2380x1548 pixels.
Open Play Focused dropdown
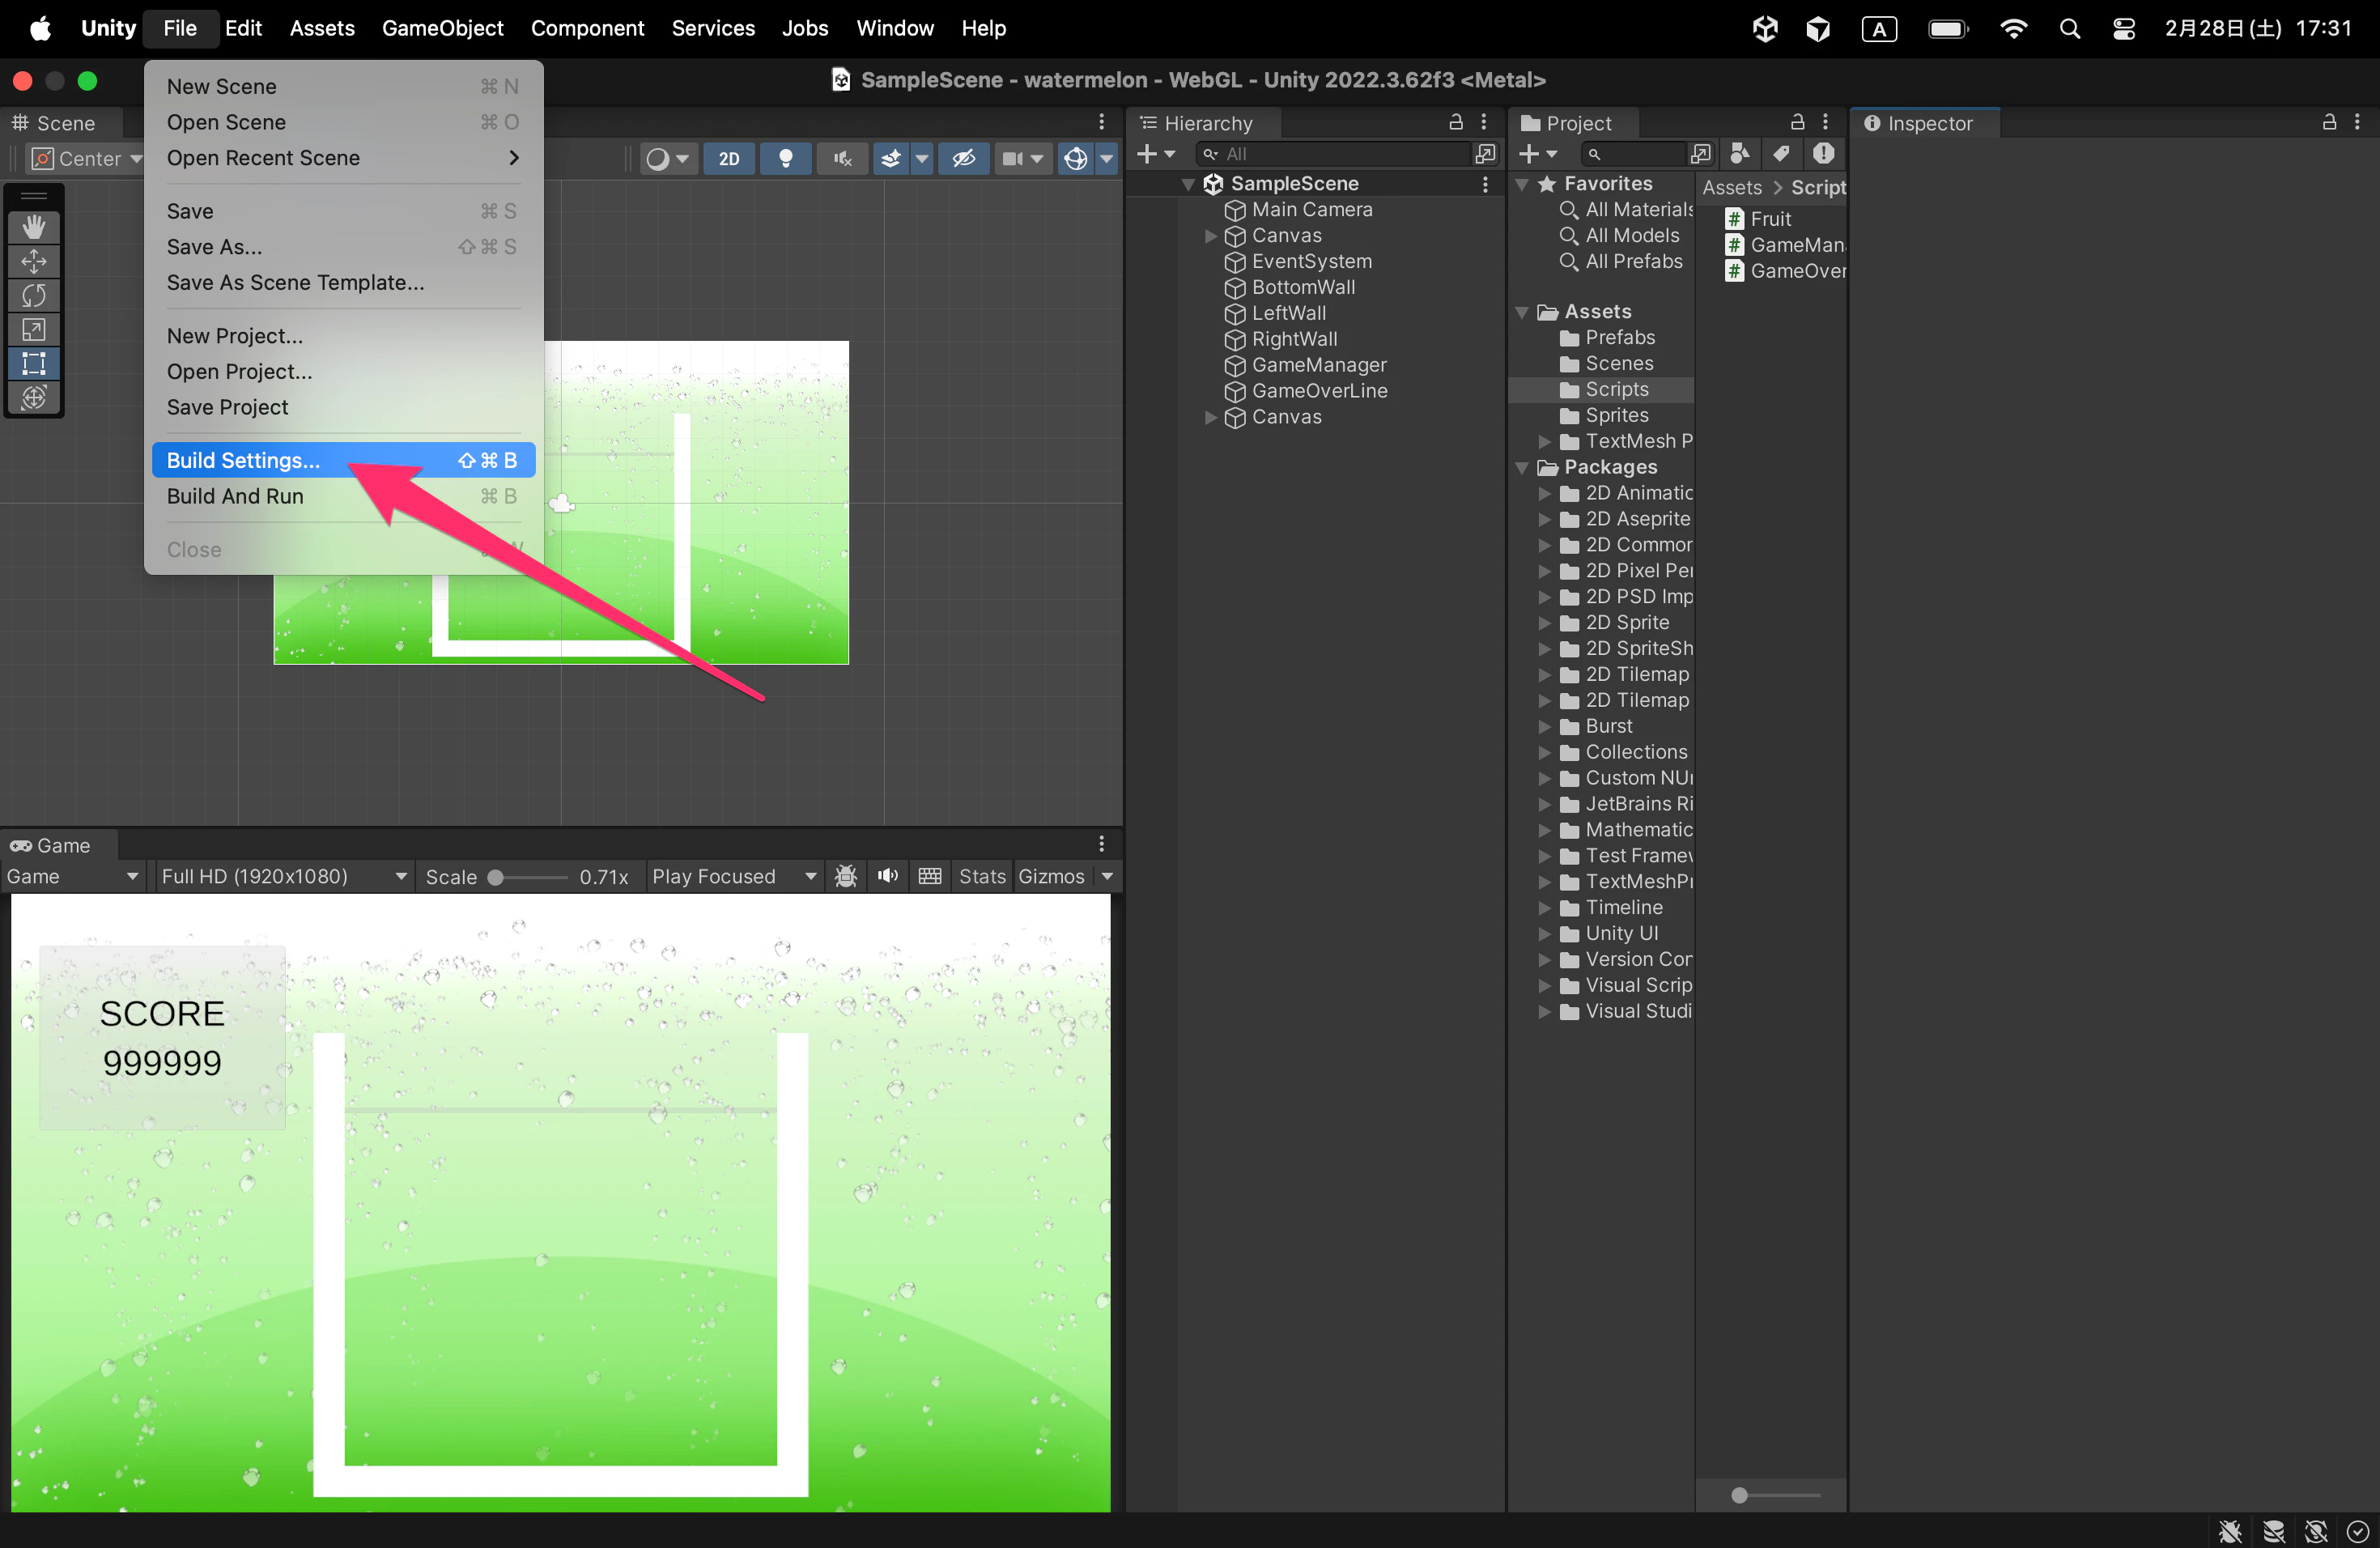click(734, 877)
